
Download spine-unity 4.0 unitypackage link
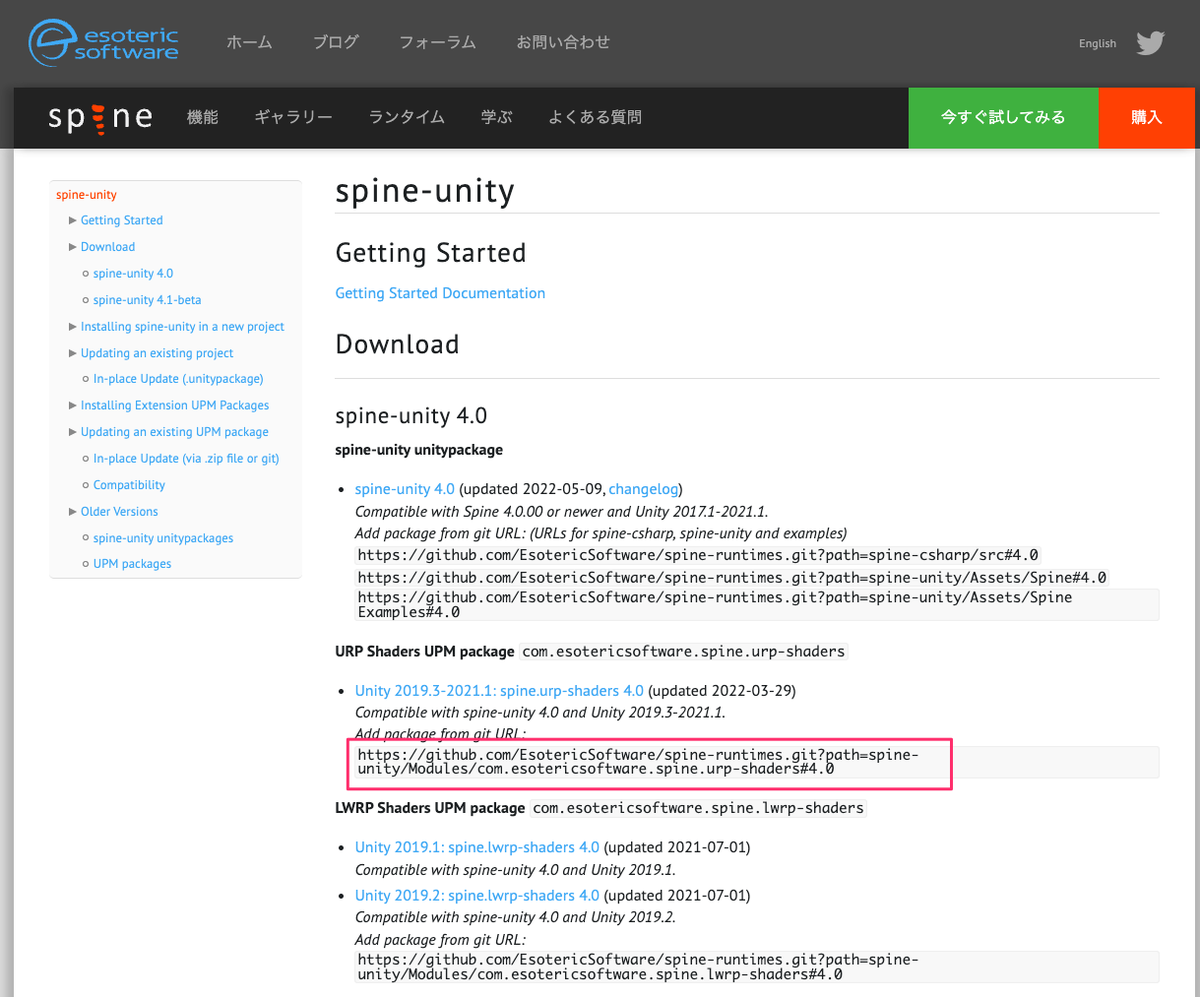(405, 489)
